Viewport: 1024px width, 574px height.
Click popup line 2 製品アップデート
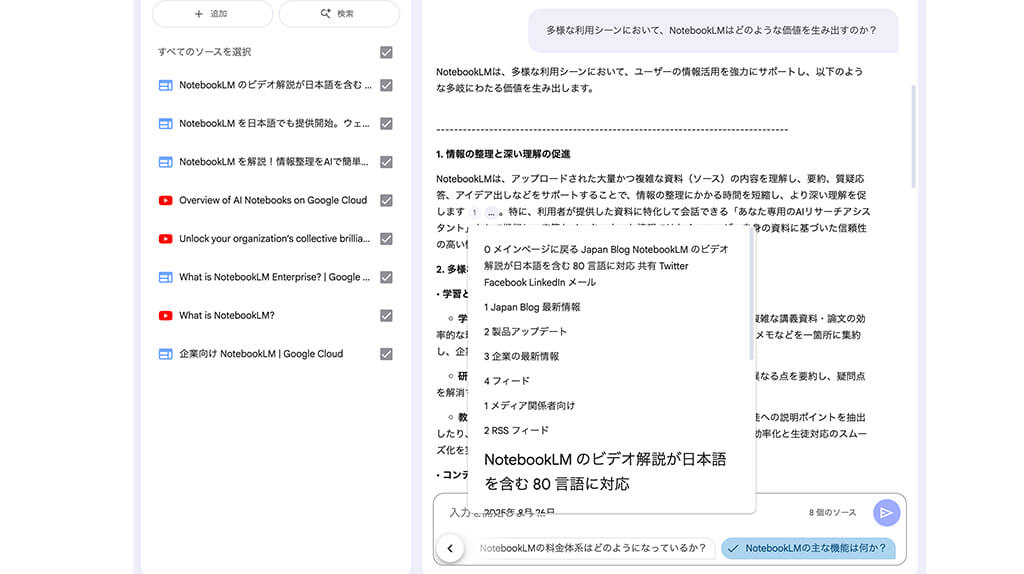click(525, 332)
